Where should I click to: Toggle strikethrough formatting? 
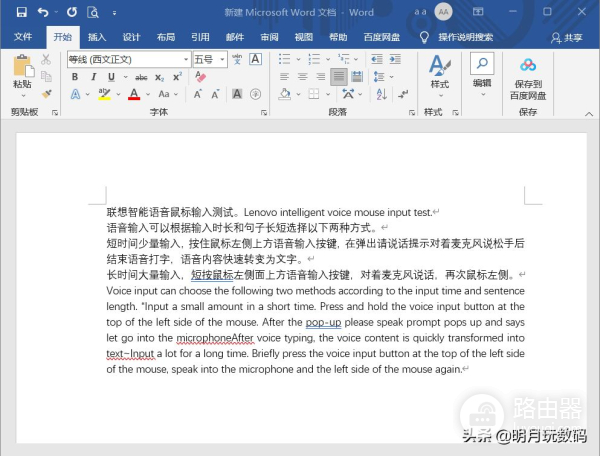click(141, 77)
